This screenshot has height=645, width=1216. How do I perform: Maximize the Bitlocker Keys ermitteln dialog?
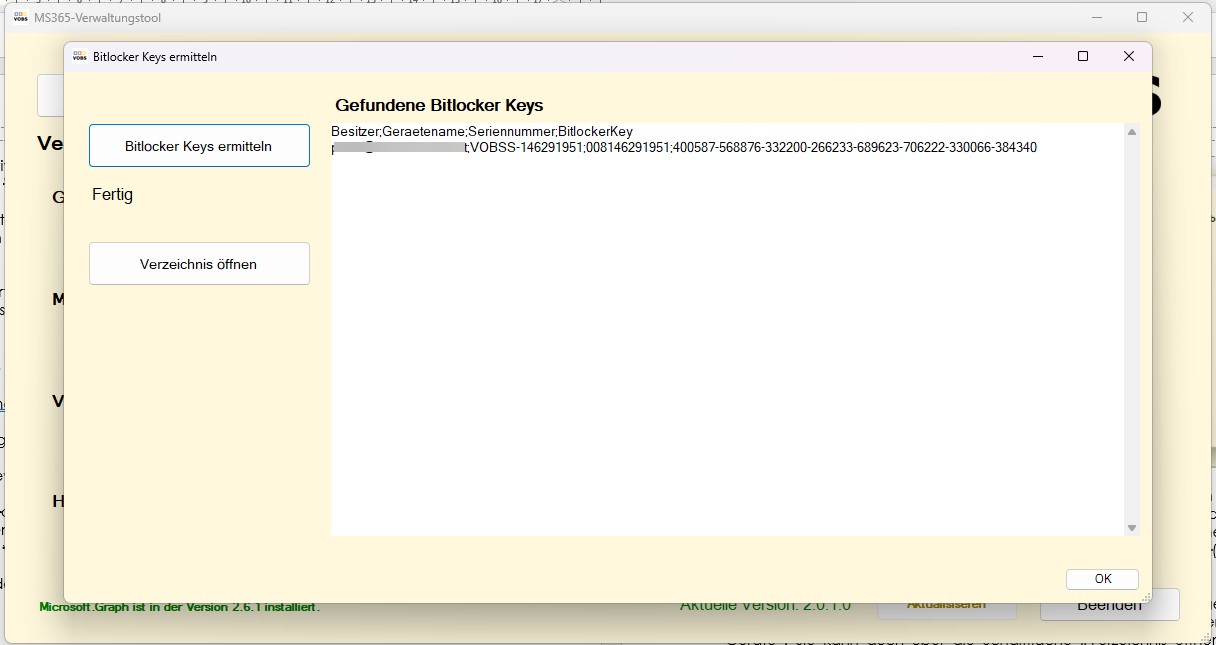coord(1082,57)
